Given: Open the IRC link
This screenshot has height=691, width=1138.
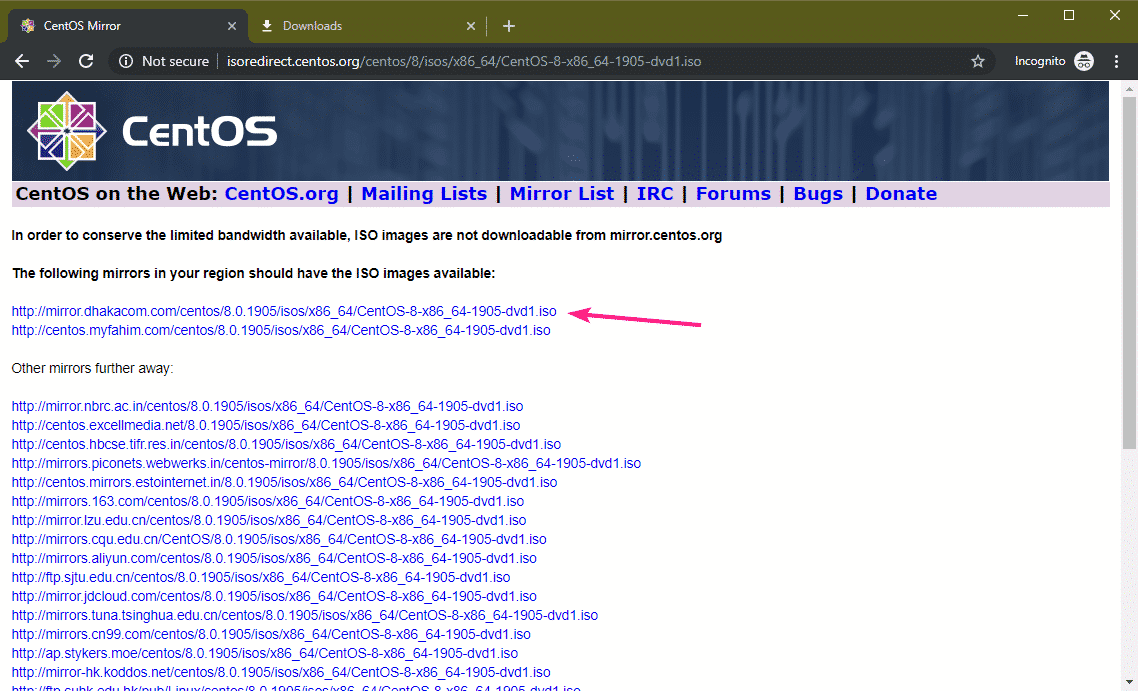Looking at the screenshot, I should pyautogui.click(x=655, y=194).
